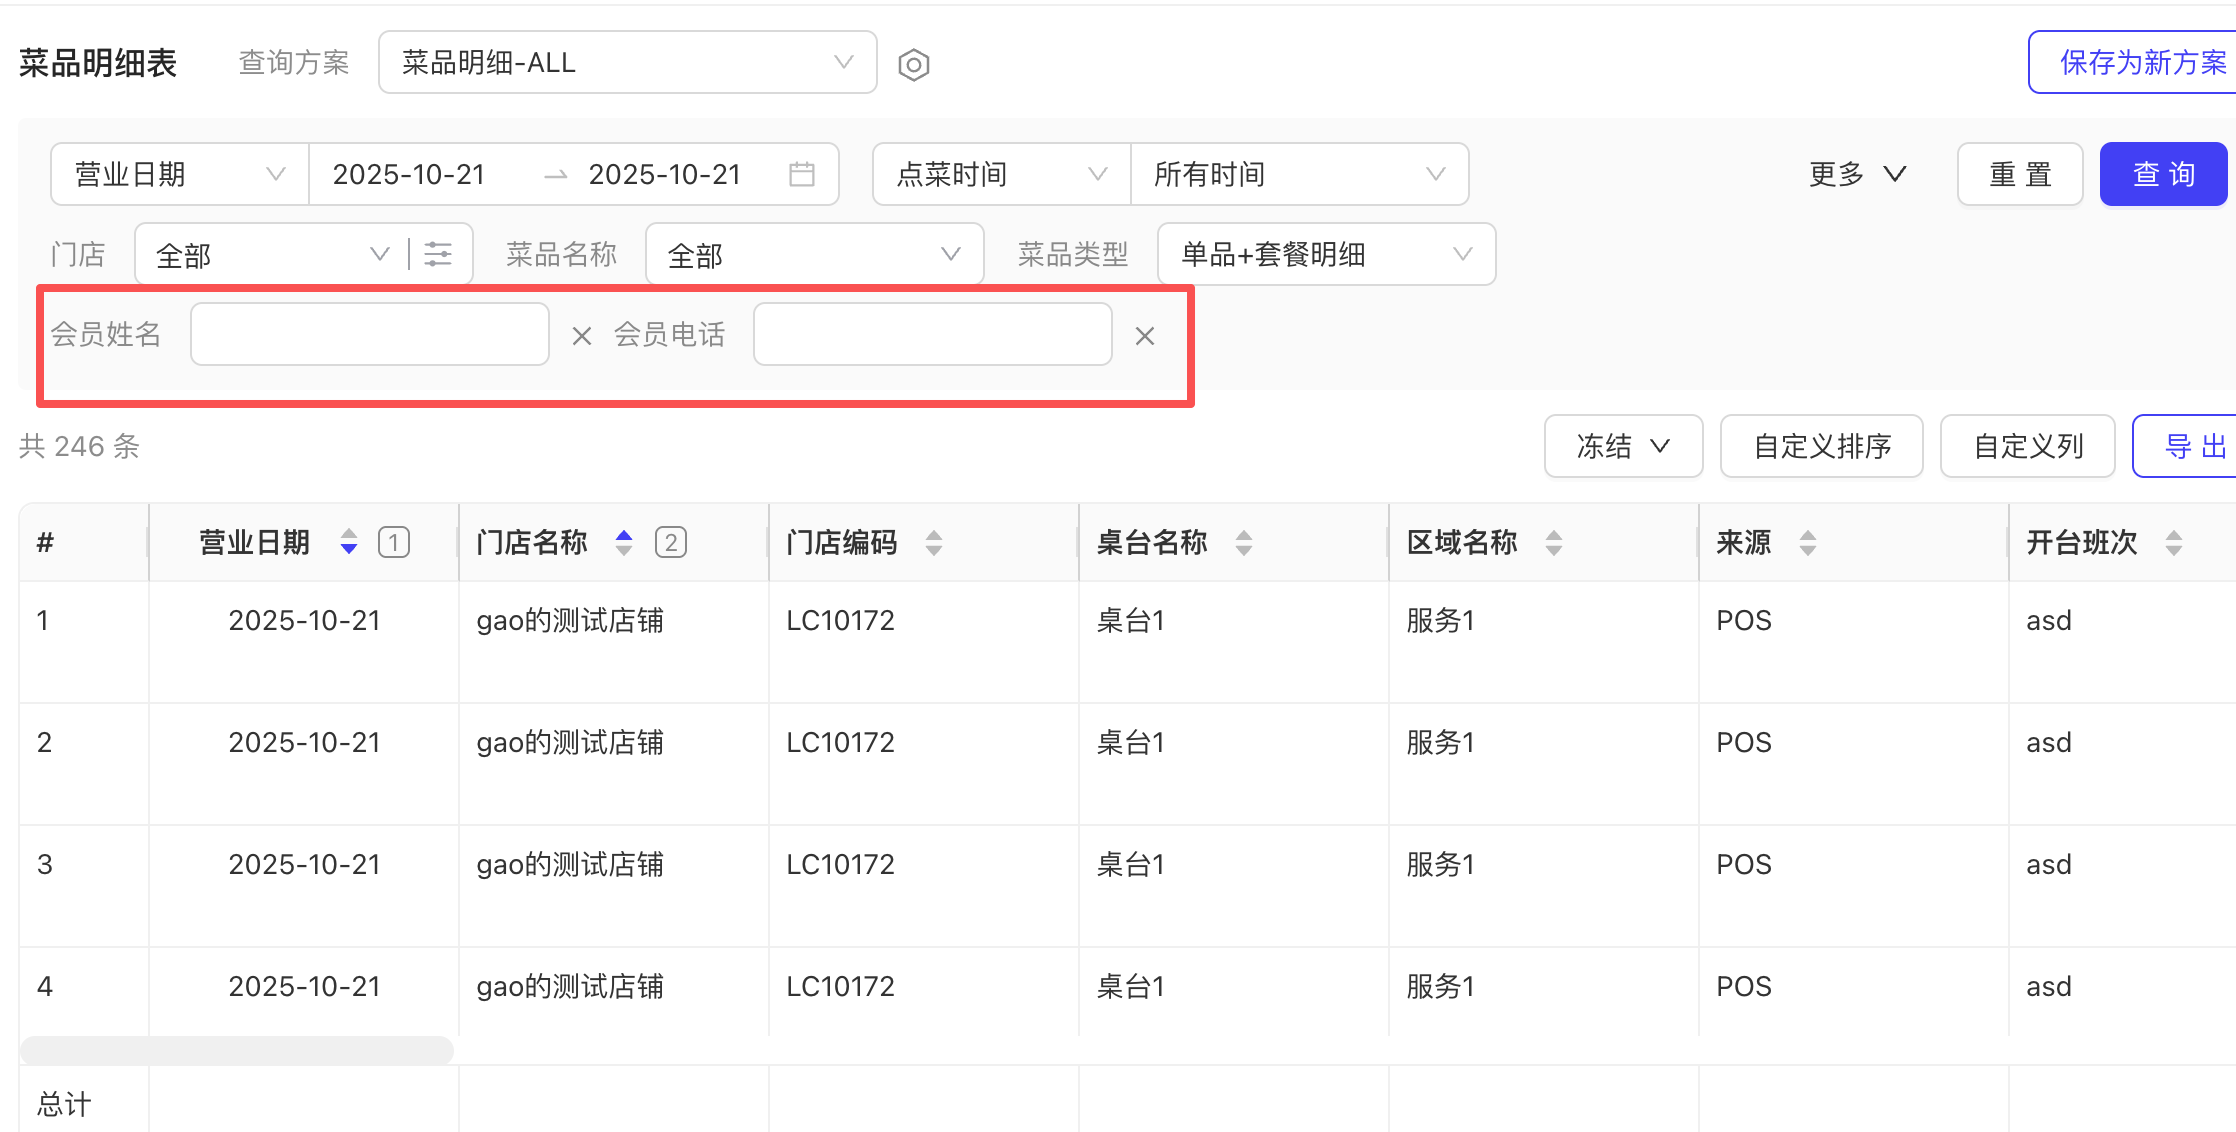Expand the 更多 filters option
Viewport: 2236px width, 1132px height.
(x=1856, y=174)
